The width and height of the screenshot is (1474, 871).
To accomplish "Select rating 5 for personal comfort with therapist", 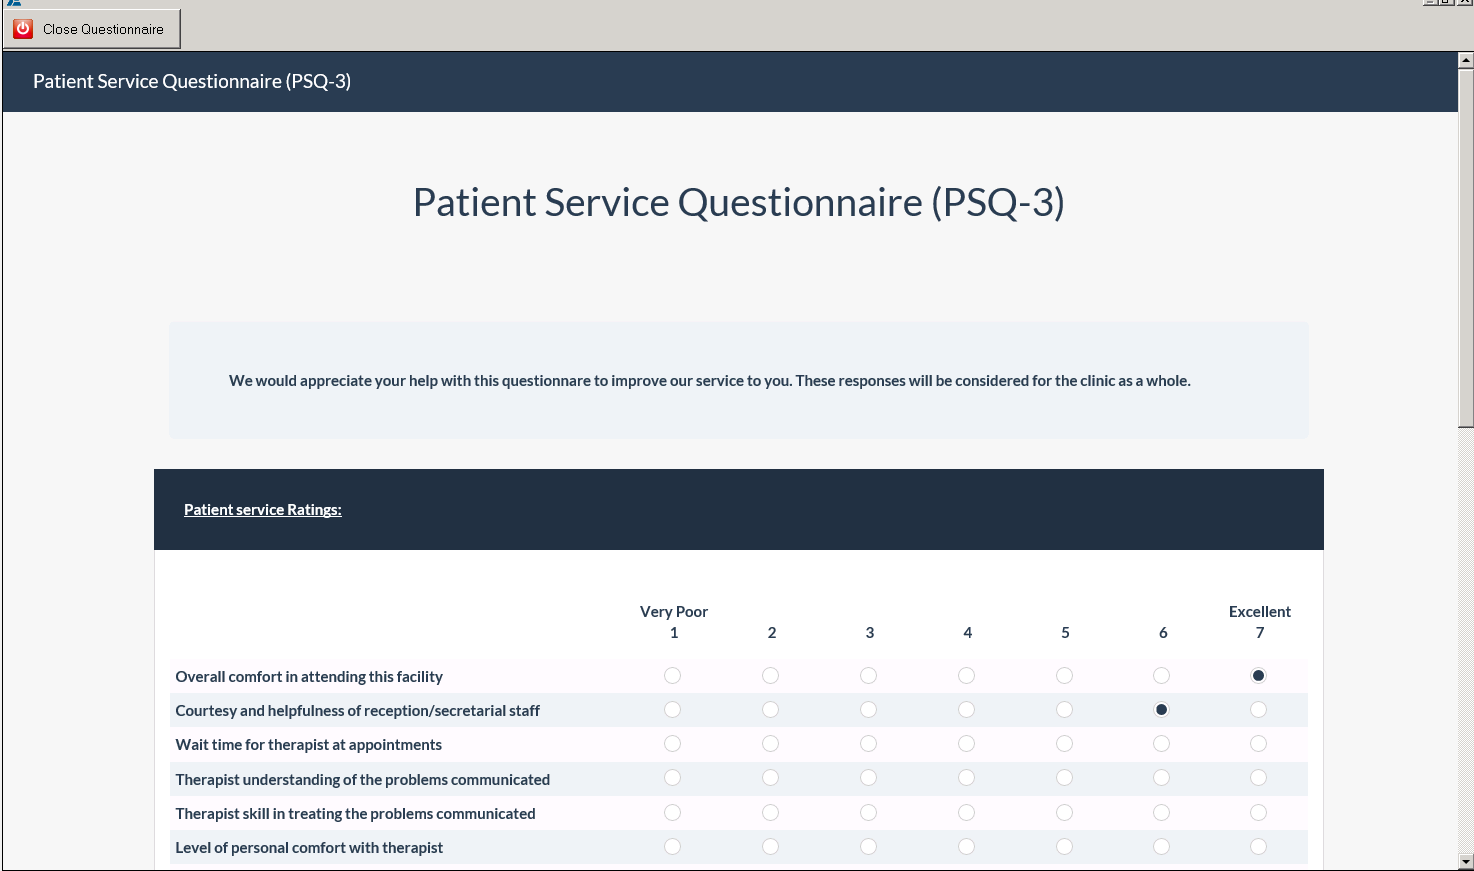I will click(1064, 846).
